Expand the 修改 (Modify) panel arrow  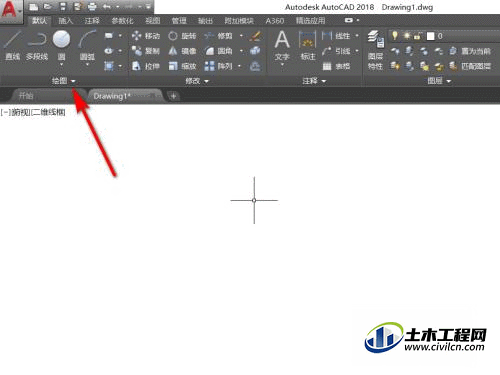coord(207,81)
